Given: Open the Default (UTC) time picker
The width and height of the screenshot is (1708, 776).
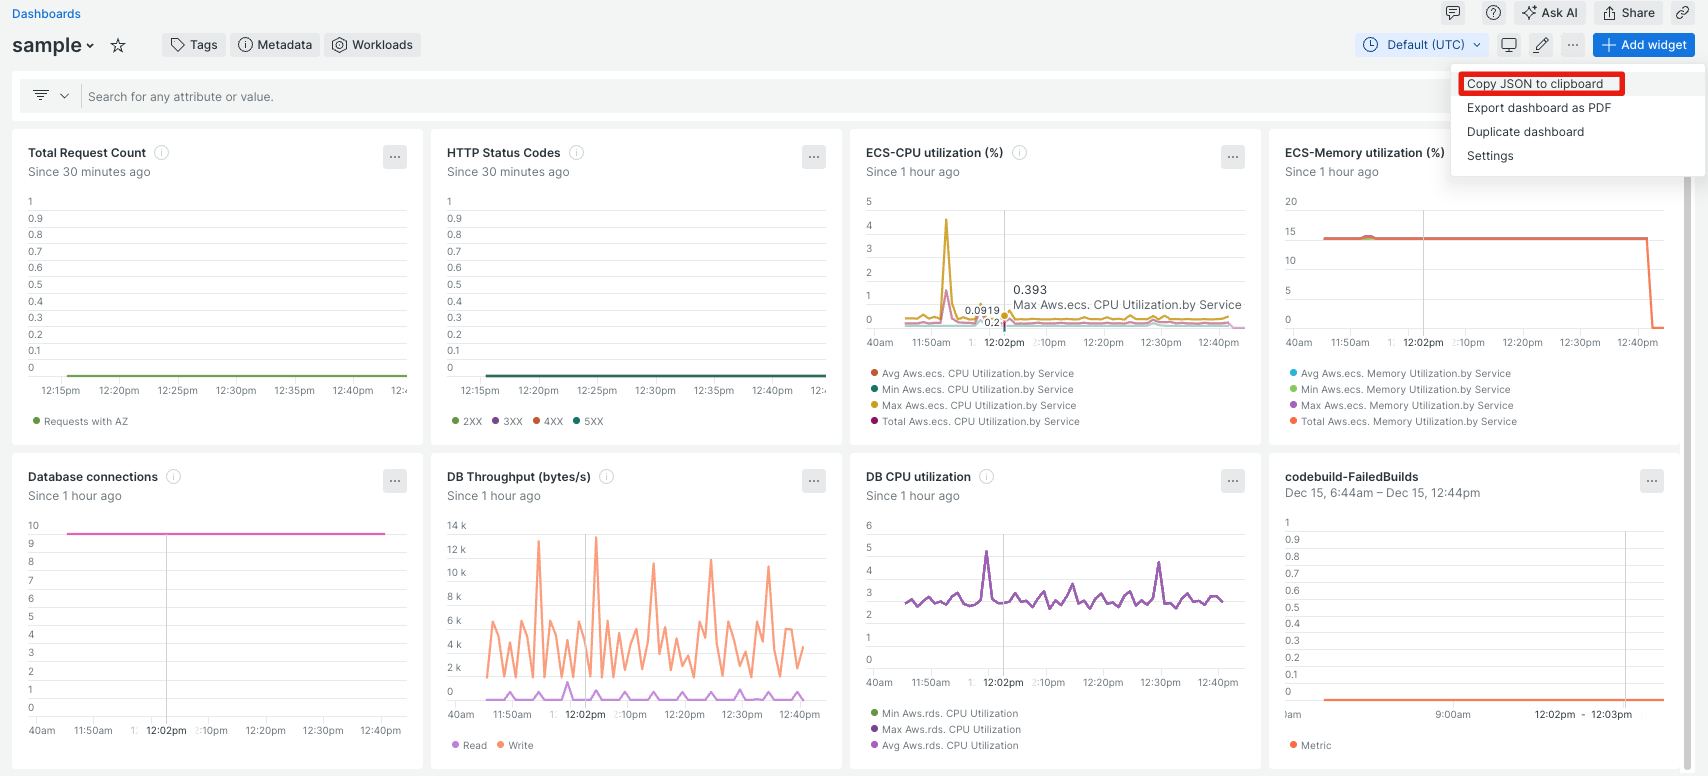Looking at the screenshot, I should pos(1423,45).
